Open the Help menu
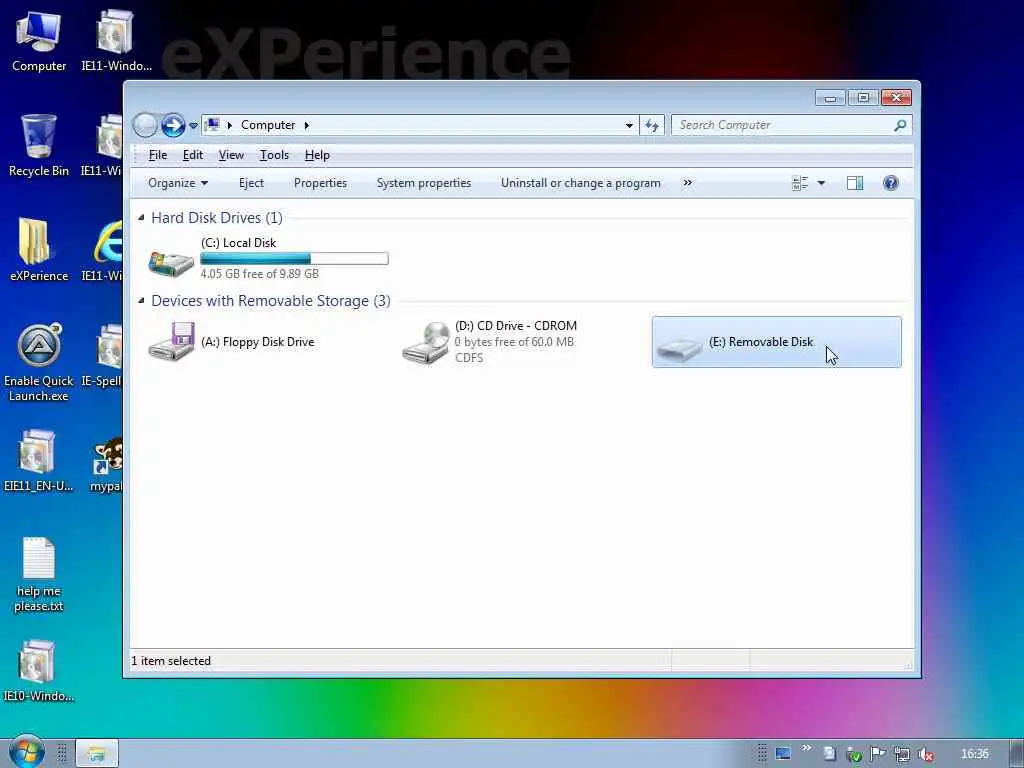1024x768 pixels. pyautogui.click(x=317, y=155)
